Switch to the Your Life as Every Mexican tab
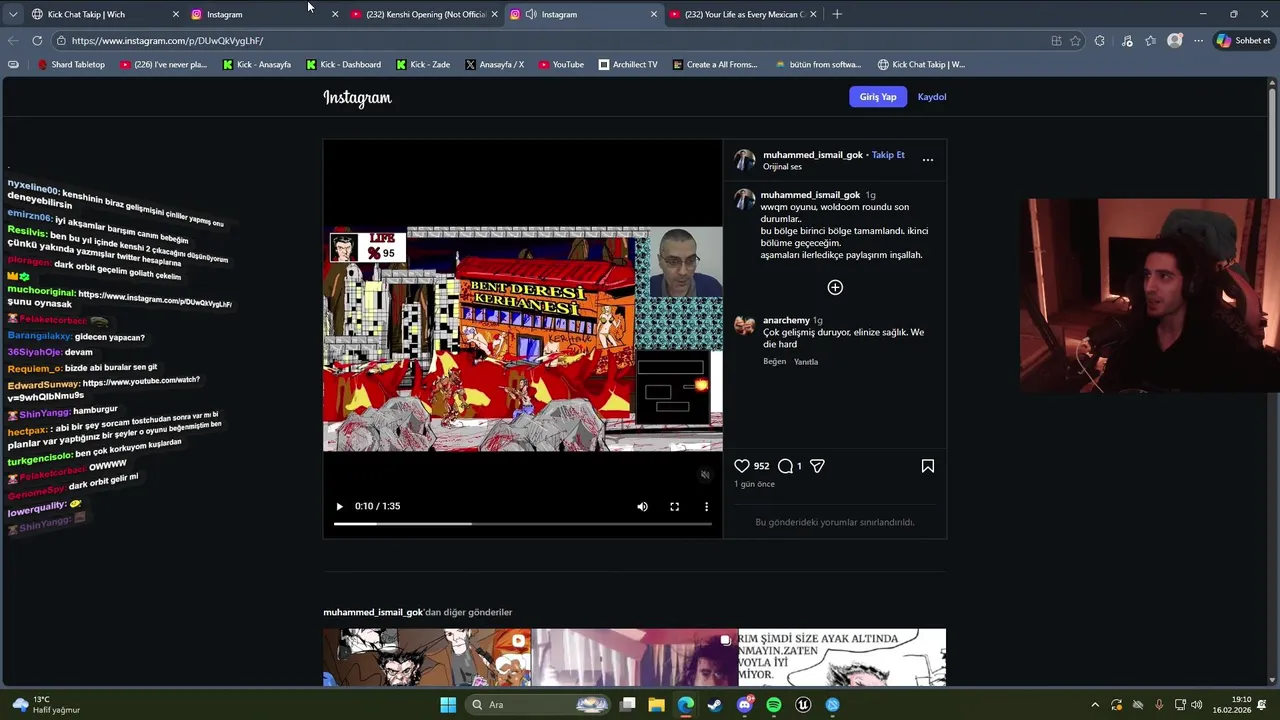The width and height of the screenshot is (1280, 720). pos(743,14)
